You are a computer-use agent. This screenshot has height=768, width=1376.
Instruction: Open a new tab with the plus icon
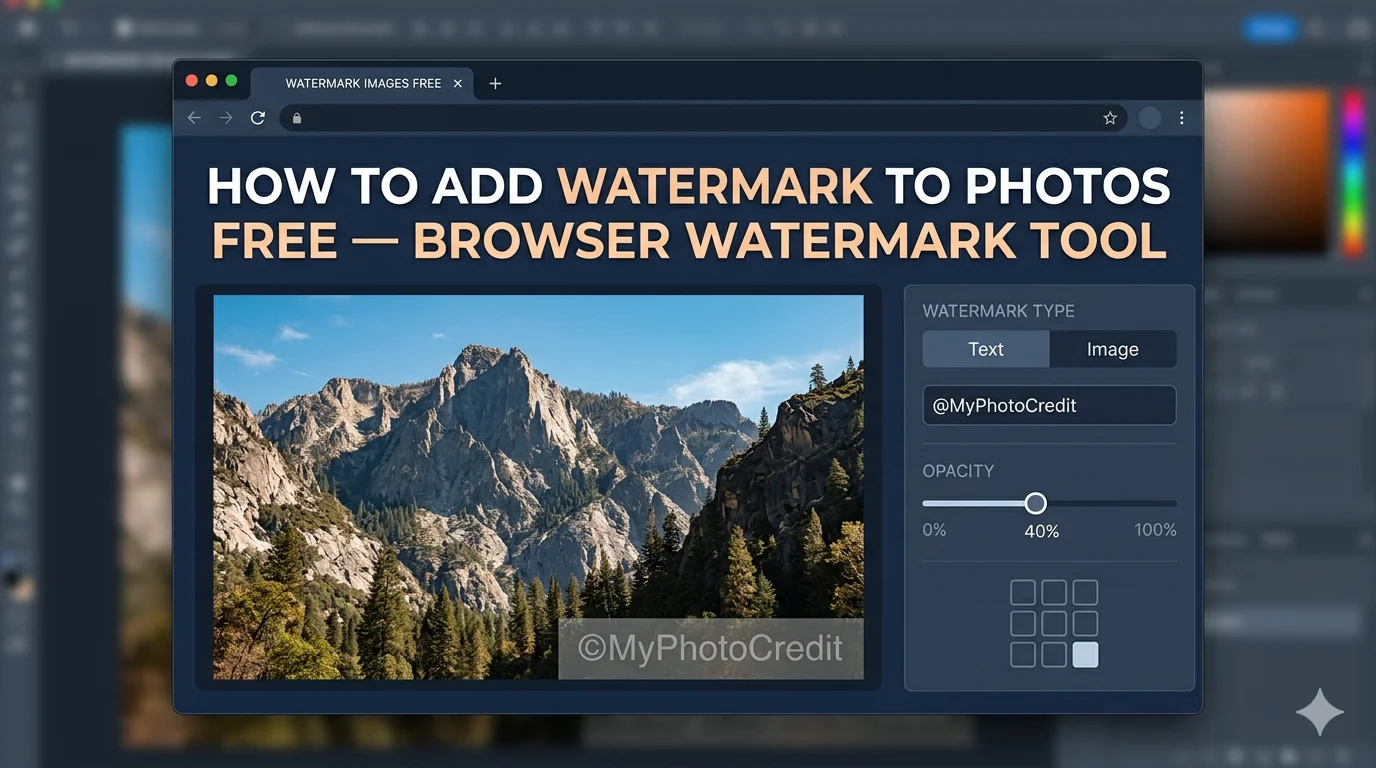point(495,84)
